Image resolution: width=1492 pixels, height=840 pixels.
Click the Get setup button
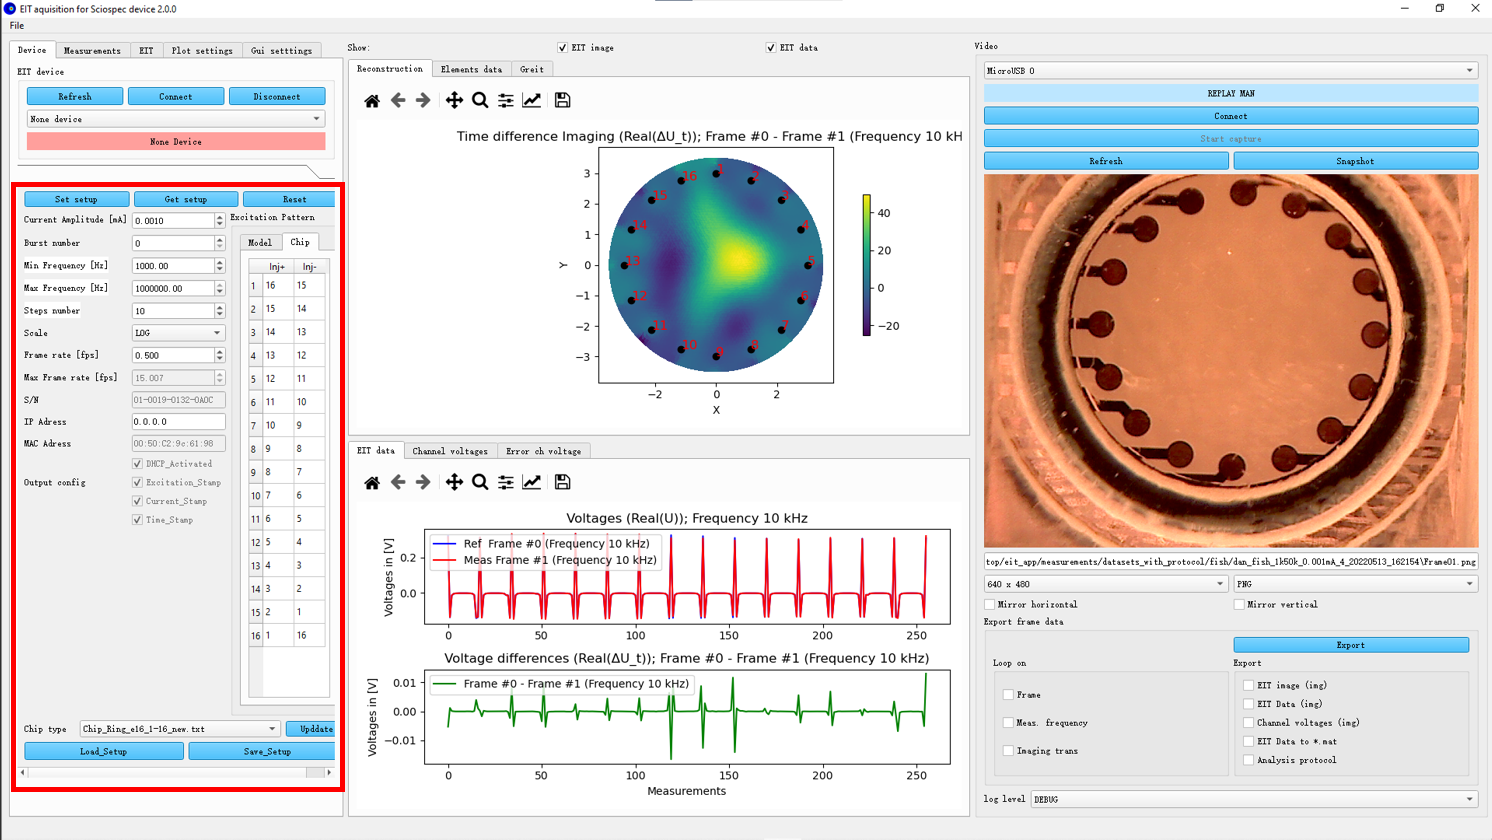click(186, 199)
